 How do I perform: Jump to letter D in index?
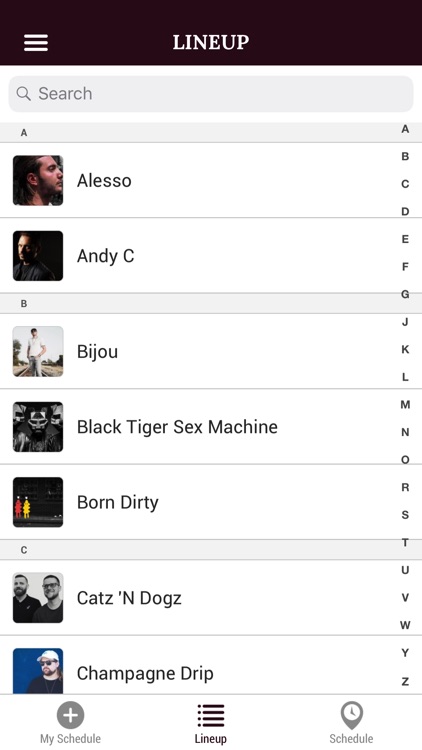coord(405,211)
